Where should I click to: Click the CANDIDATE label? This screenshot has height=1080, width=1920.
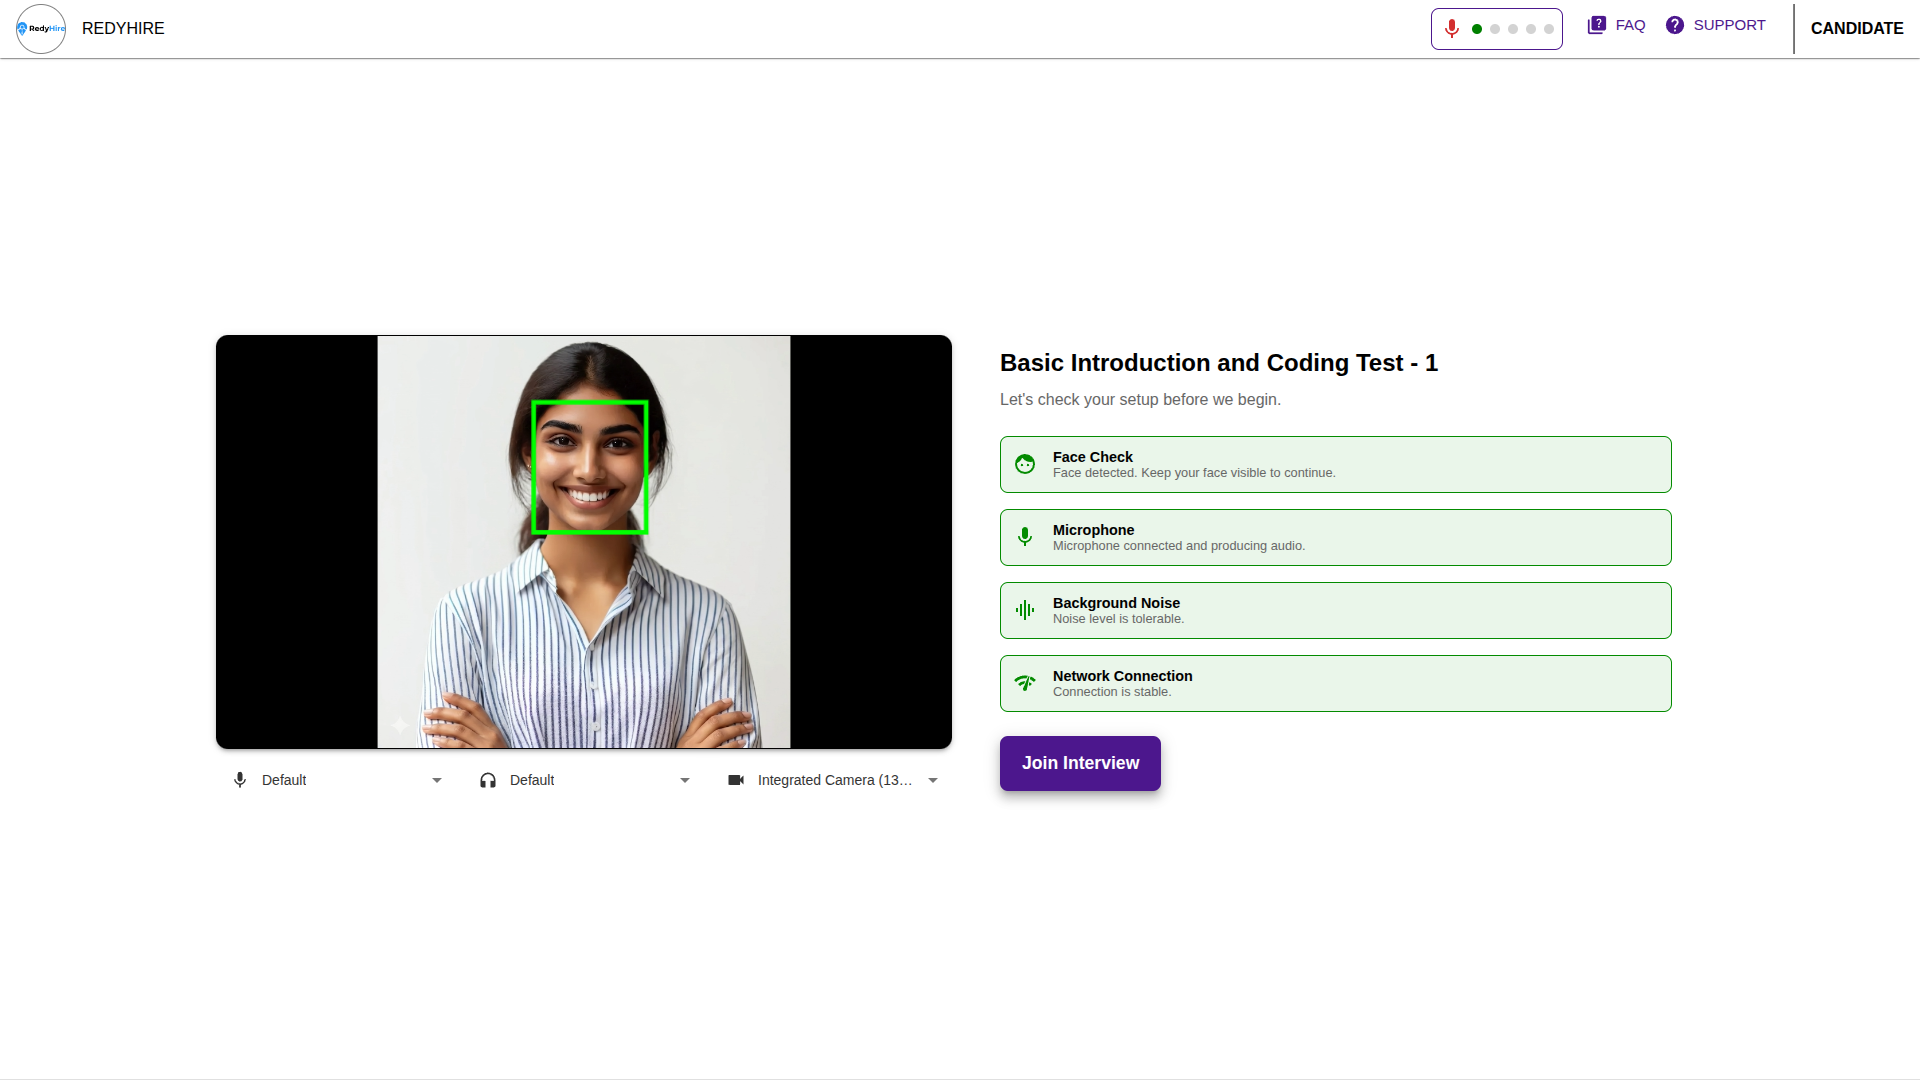pyautogui.click(x=1857, y=28)
